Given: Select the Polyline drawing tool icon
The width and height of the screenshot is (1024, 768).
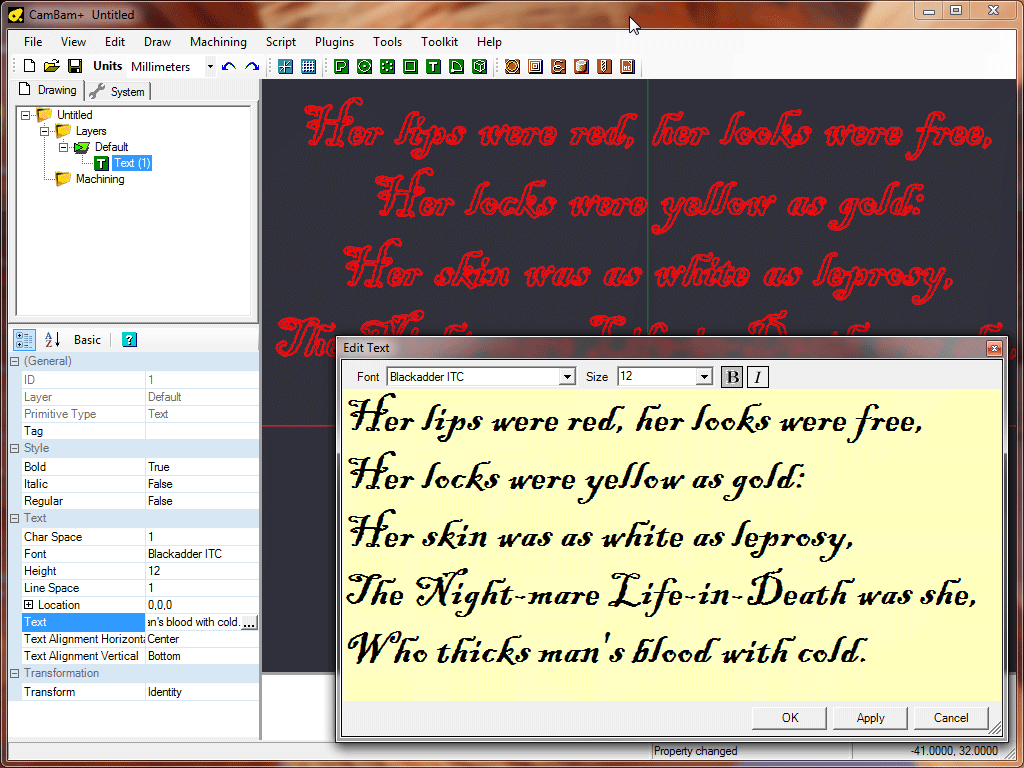Looking at the screenshot, I should tap(341, 66).
